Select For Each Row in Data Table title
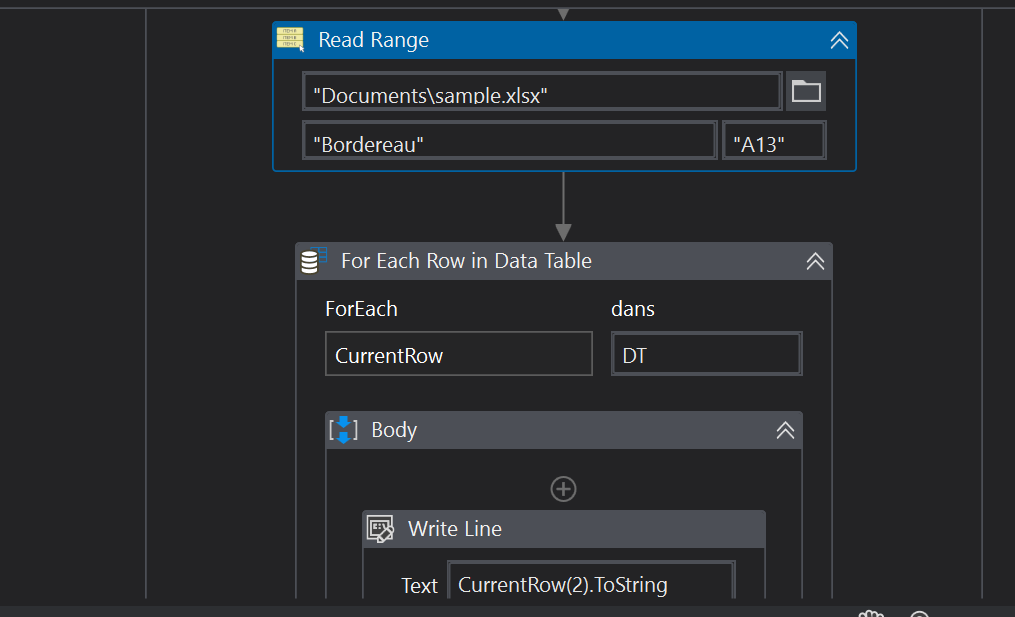This screenshot has width=1015, height=617. [466, 261]
